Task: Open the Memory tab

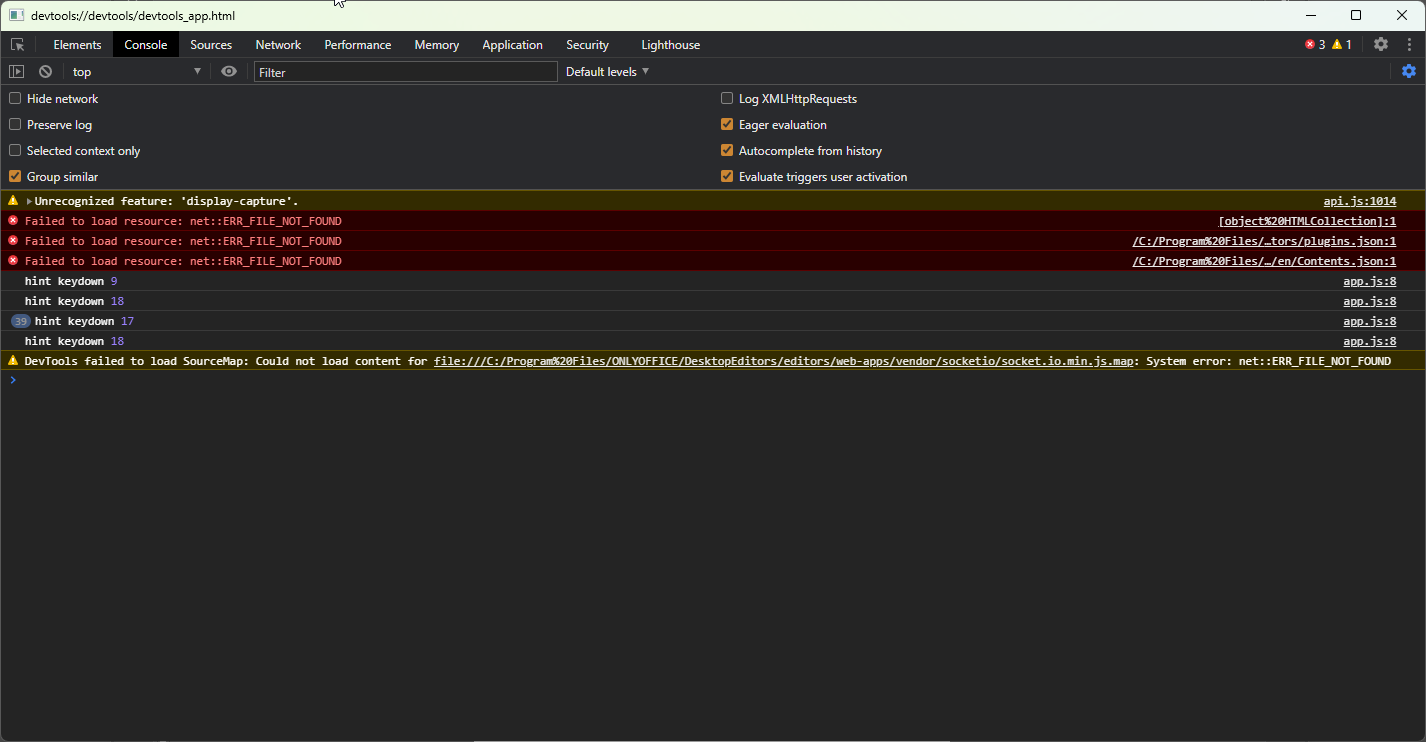Action: (437, 45)
